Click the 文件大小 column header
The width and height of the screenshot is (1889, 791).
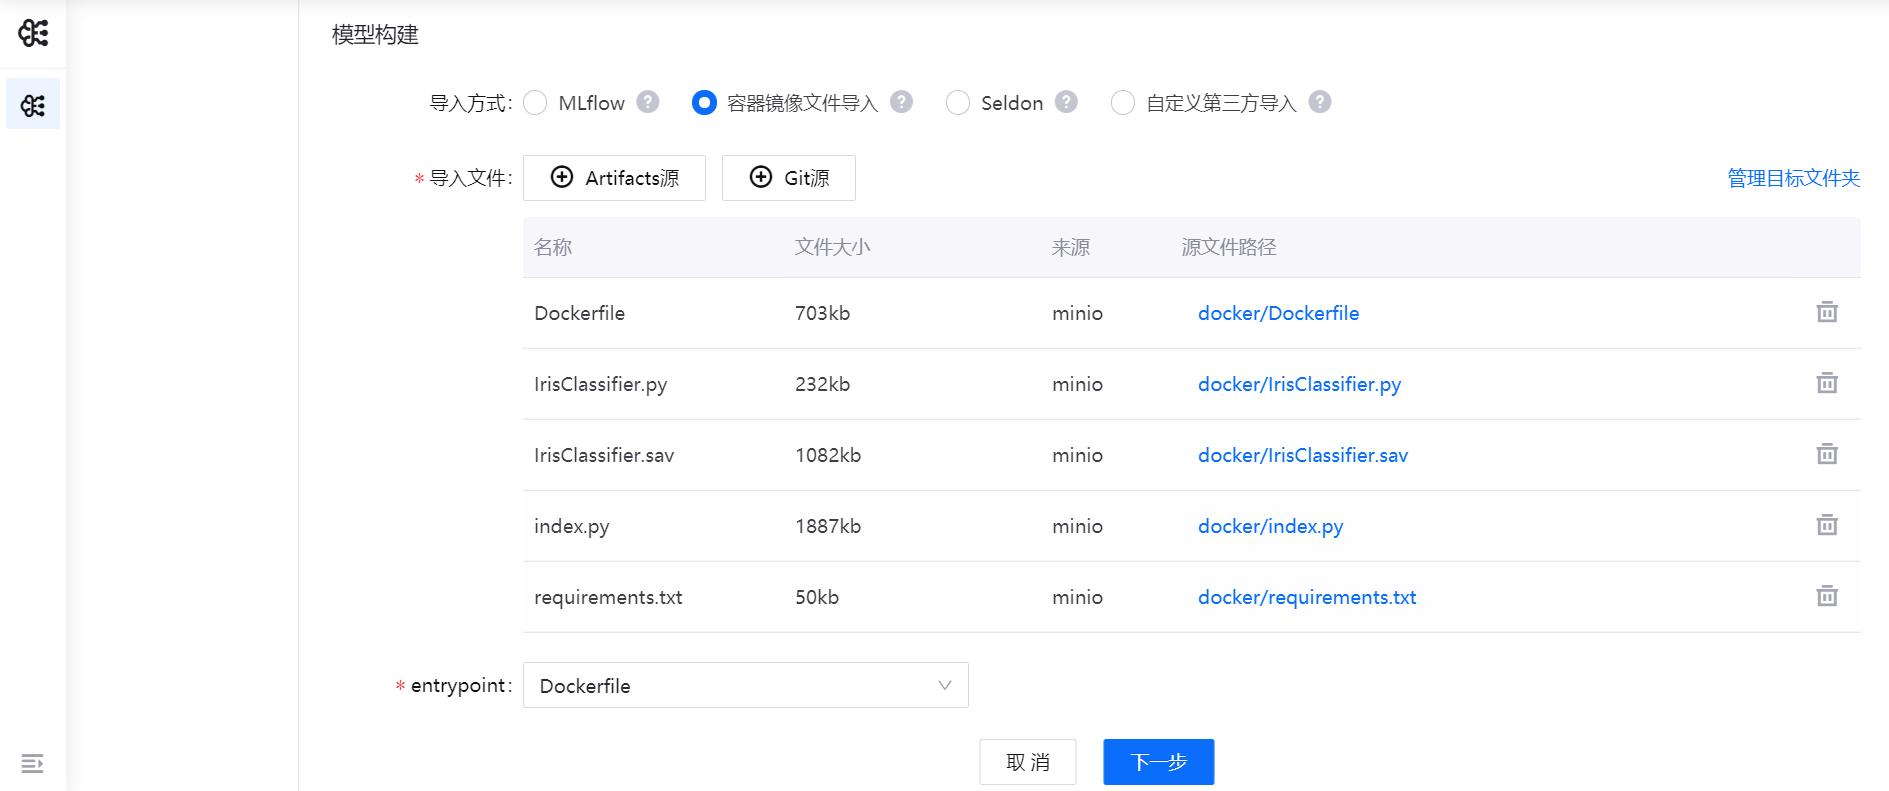coord(832,247)
